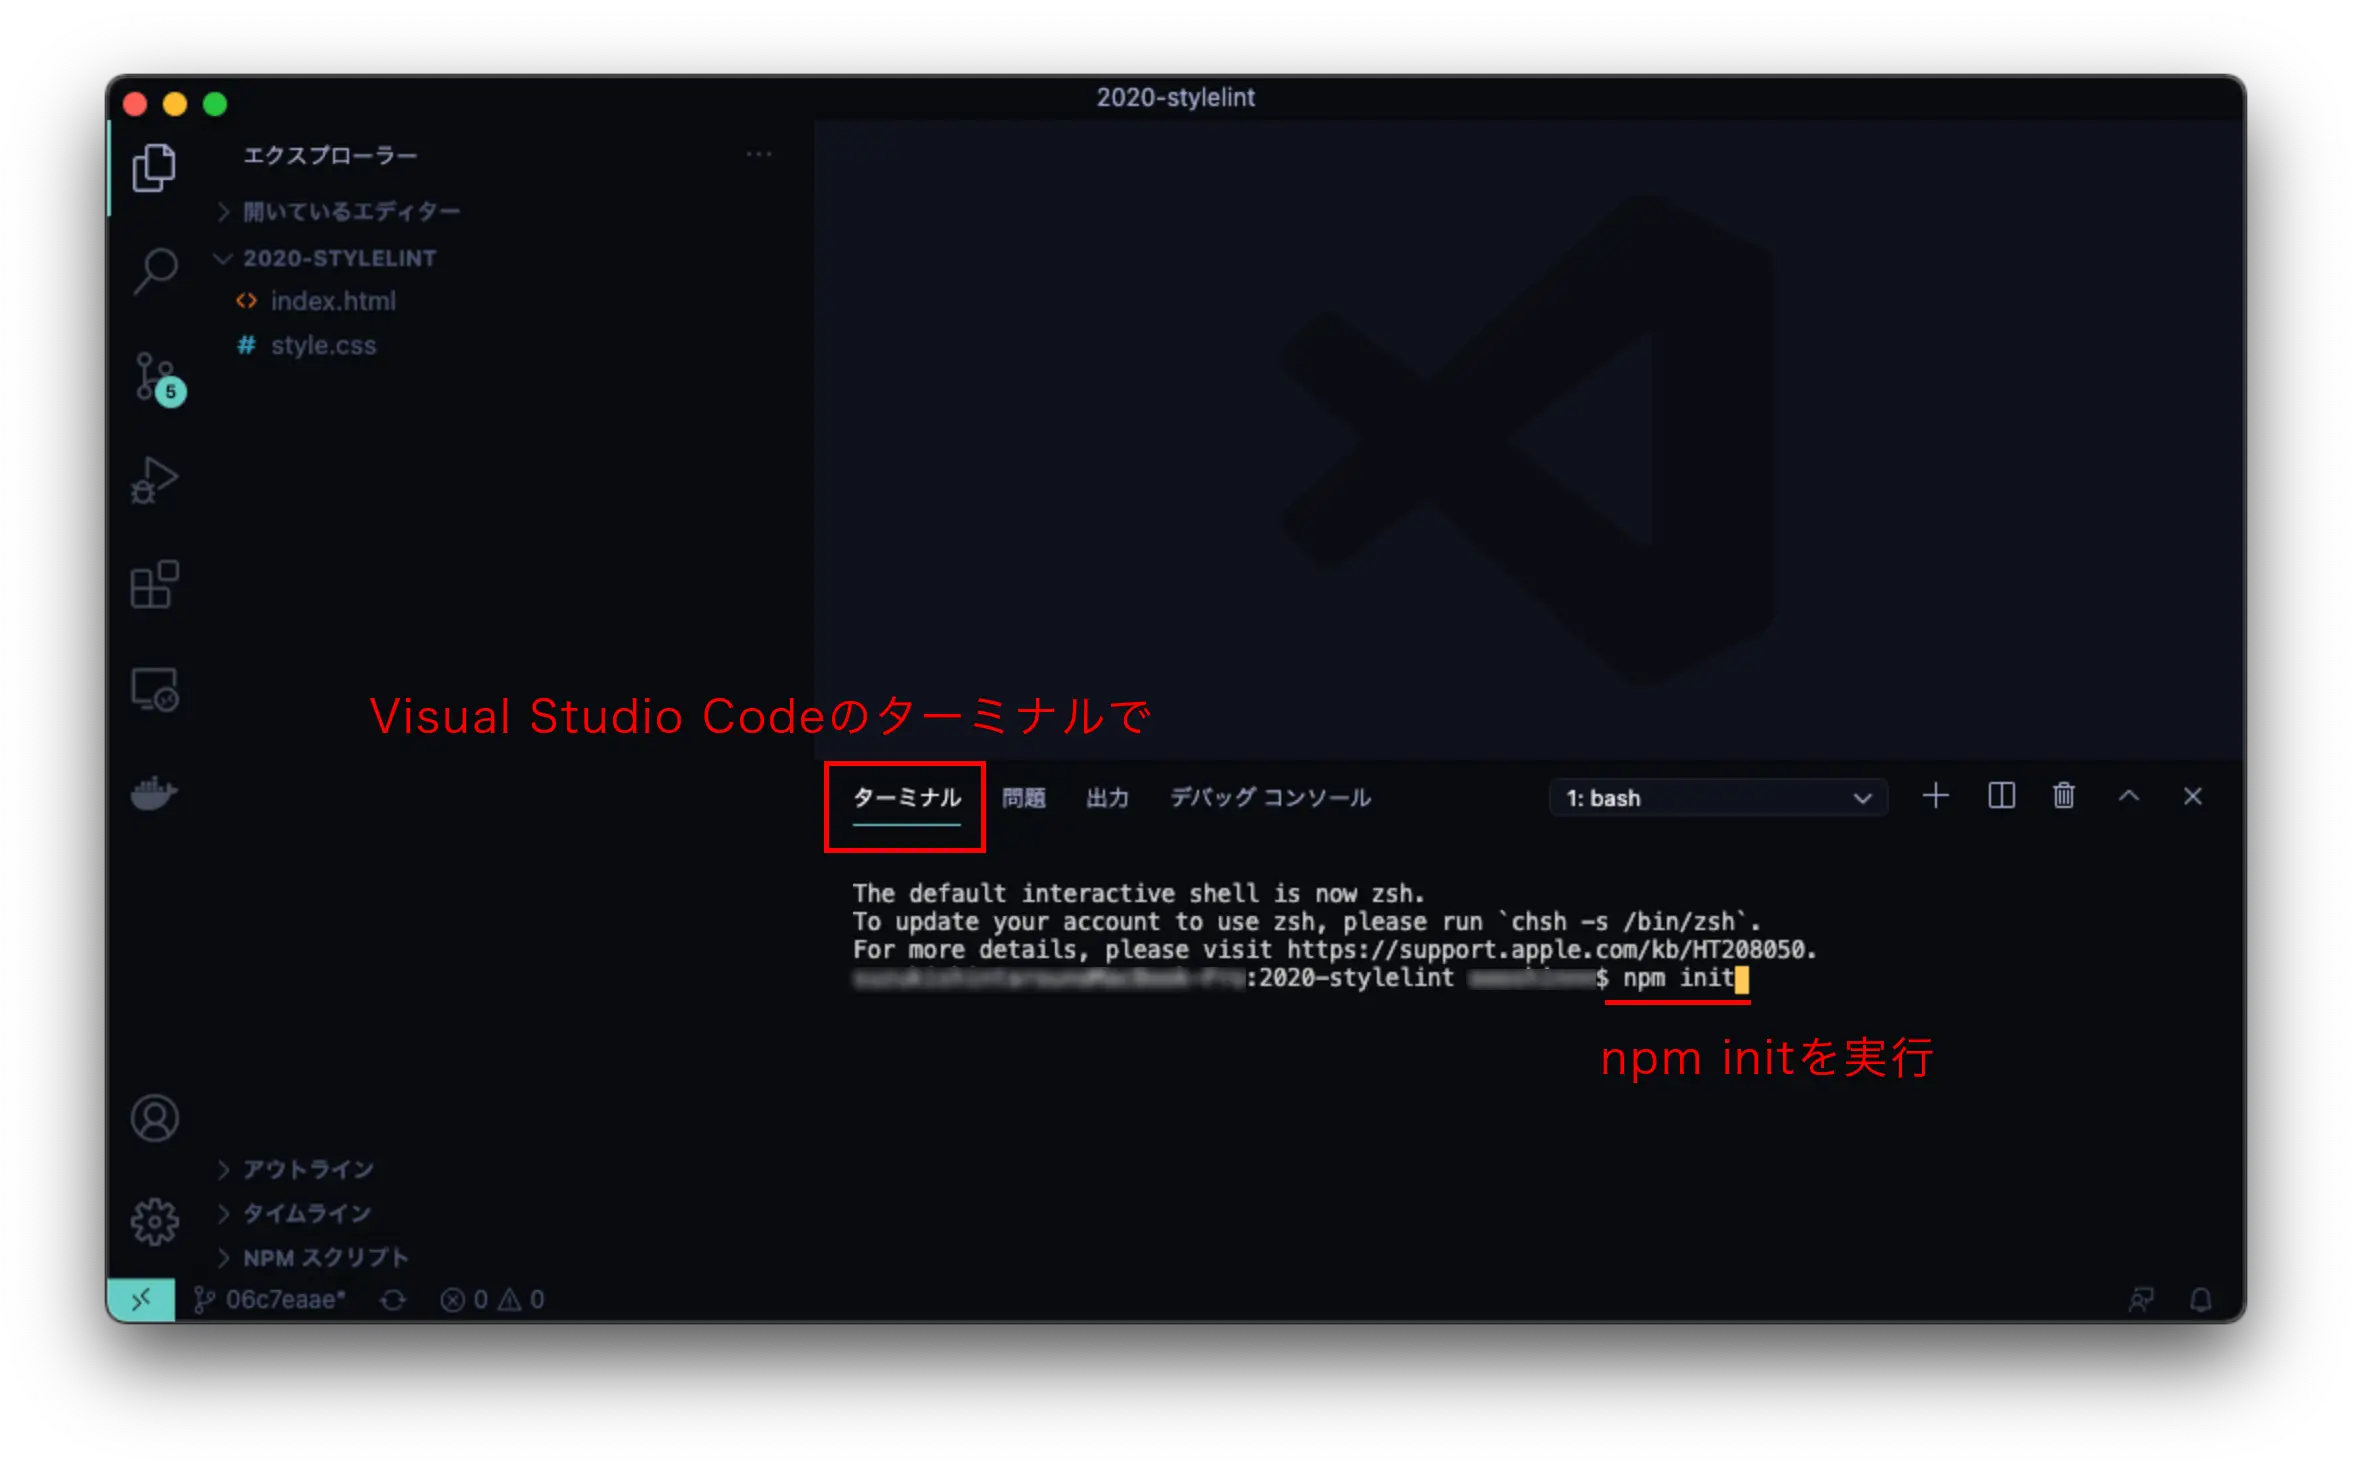Open the Docker view
This screenshot has height=1470, width=2362.
(155, 794)
